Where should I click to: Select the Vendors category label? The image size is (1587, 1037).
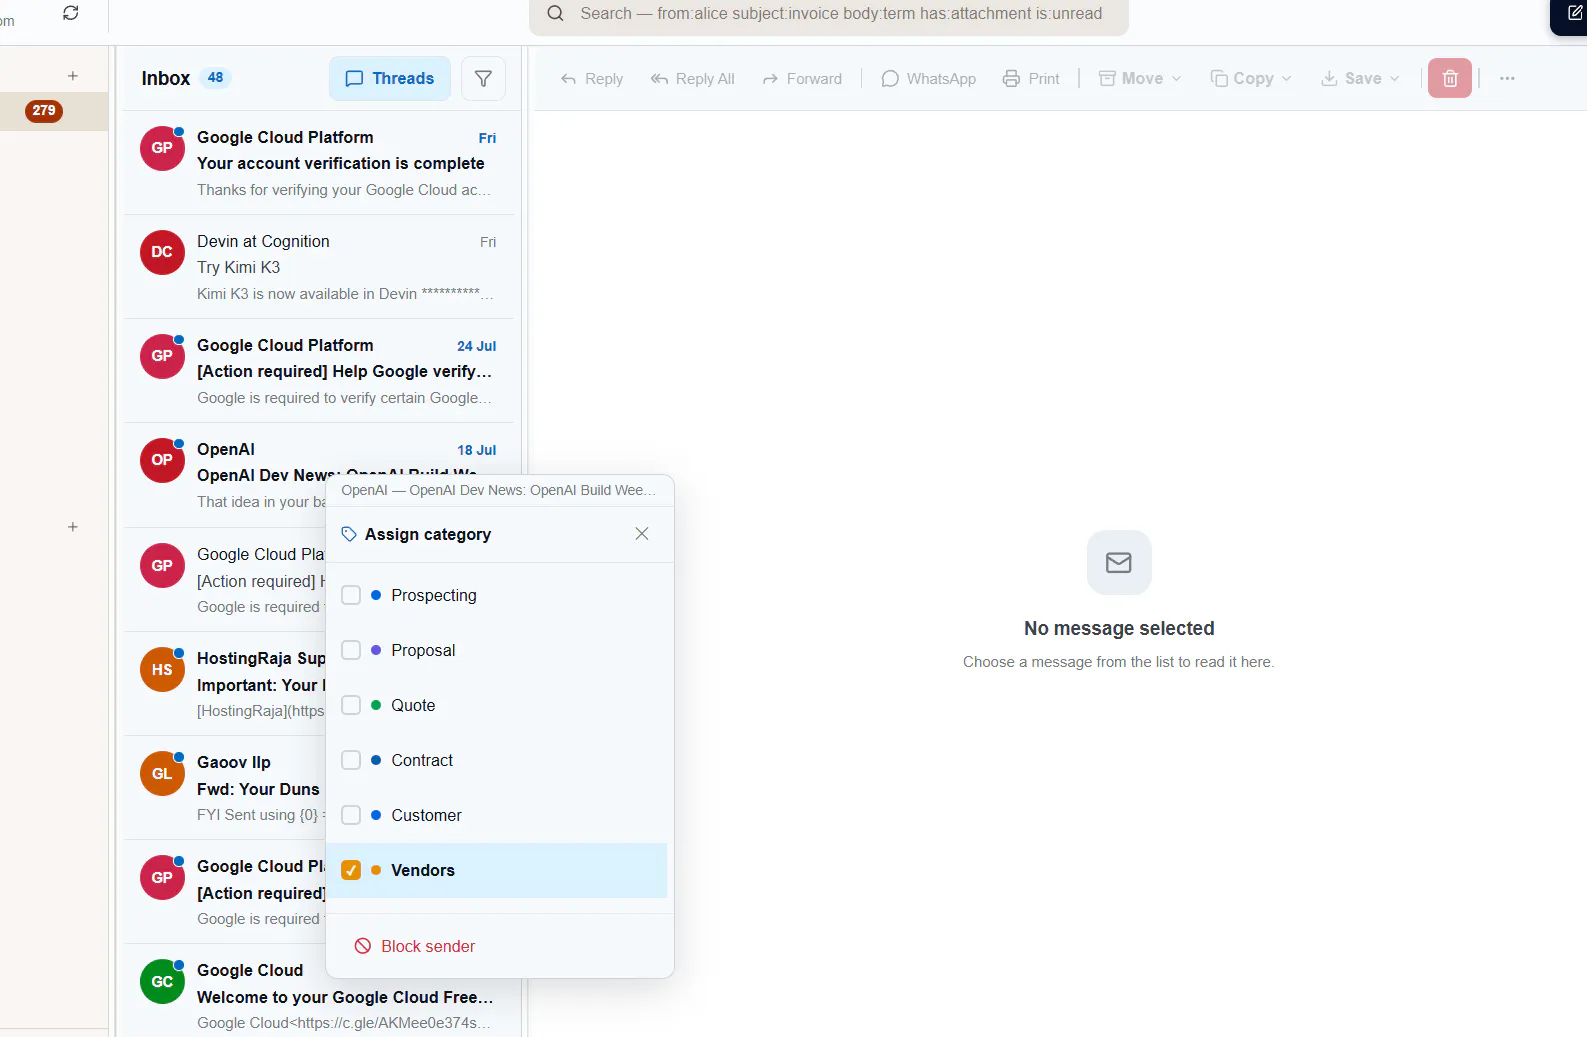tap(423, 870)
